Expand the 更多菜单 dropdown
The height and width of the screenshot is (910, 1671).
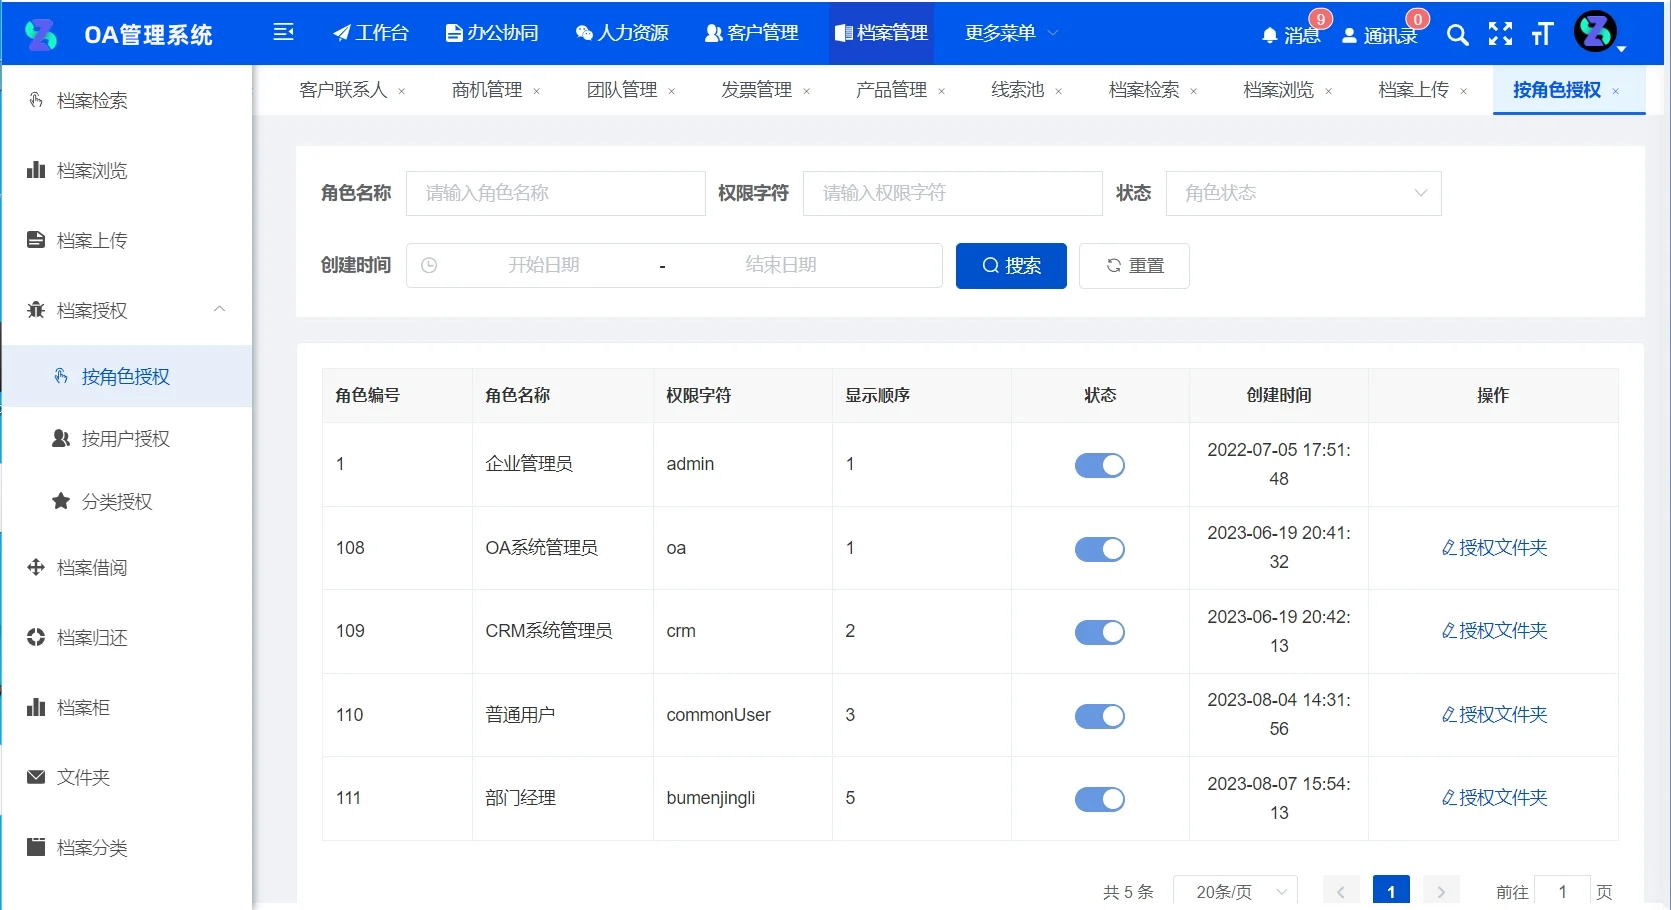click(1009, 32)
